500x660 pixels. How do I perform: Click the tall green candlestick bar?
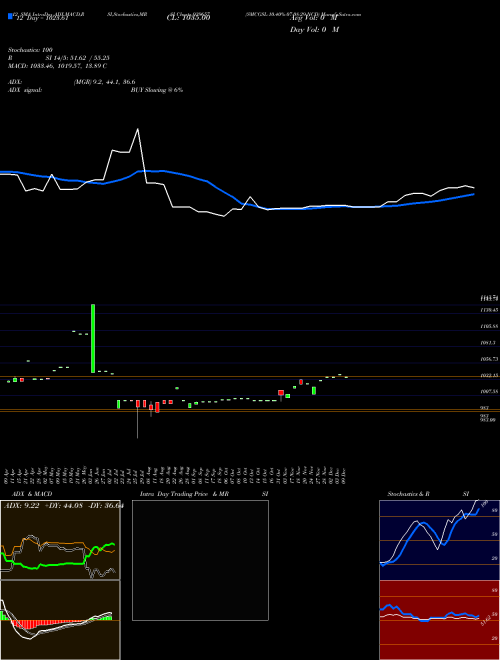(93, 338)
